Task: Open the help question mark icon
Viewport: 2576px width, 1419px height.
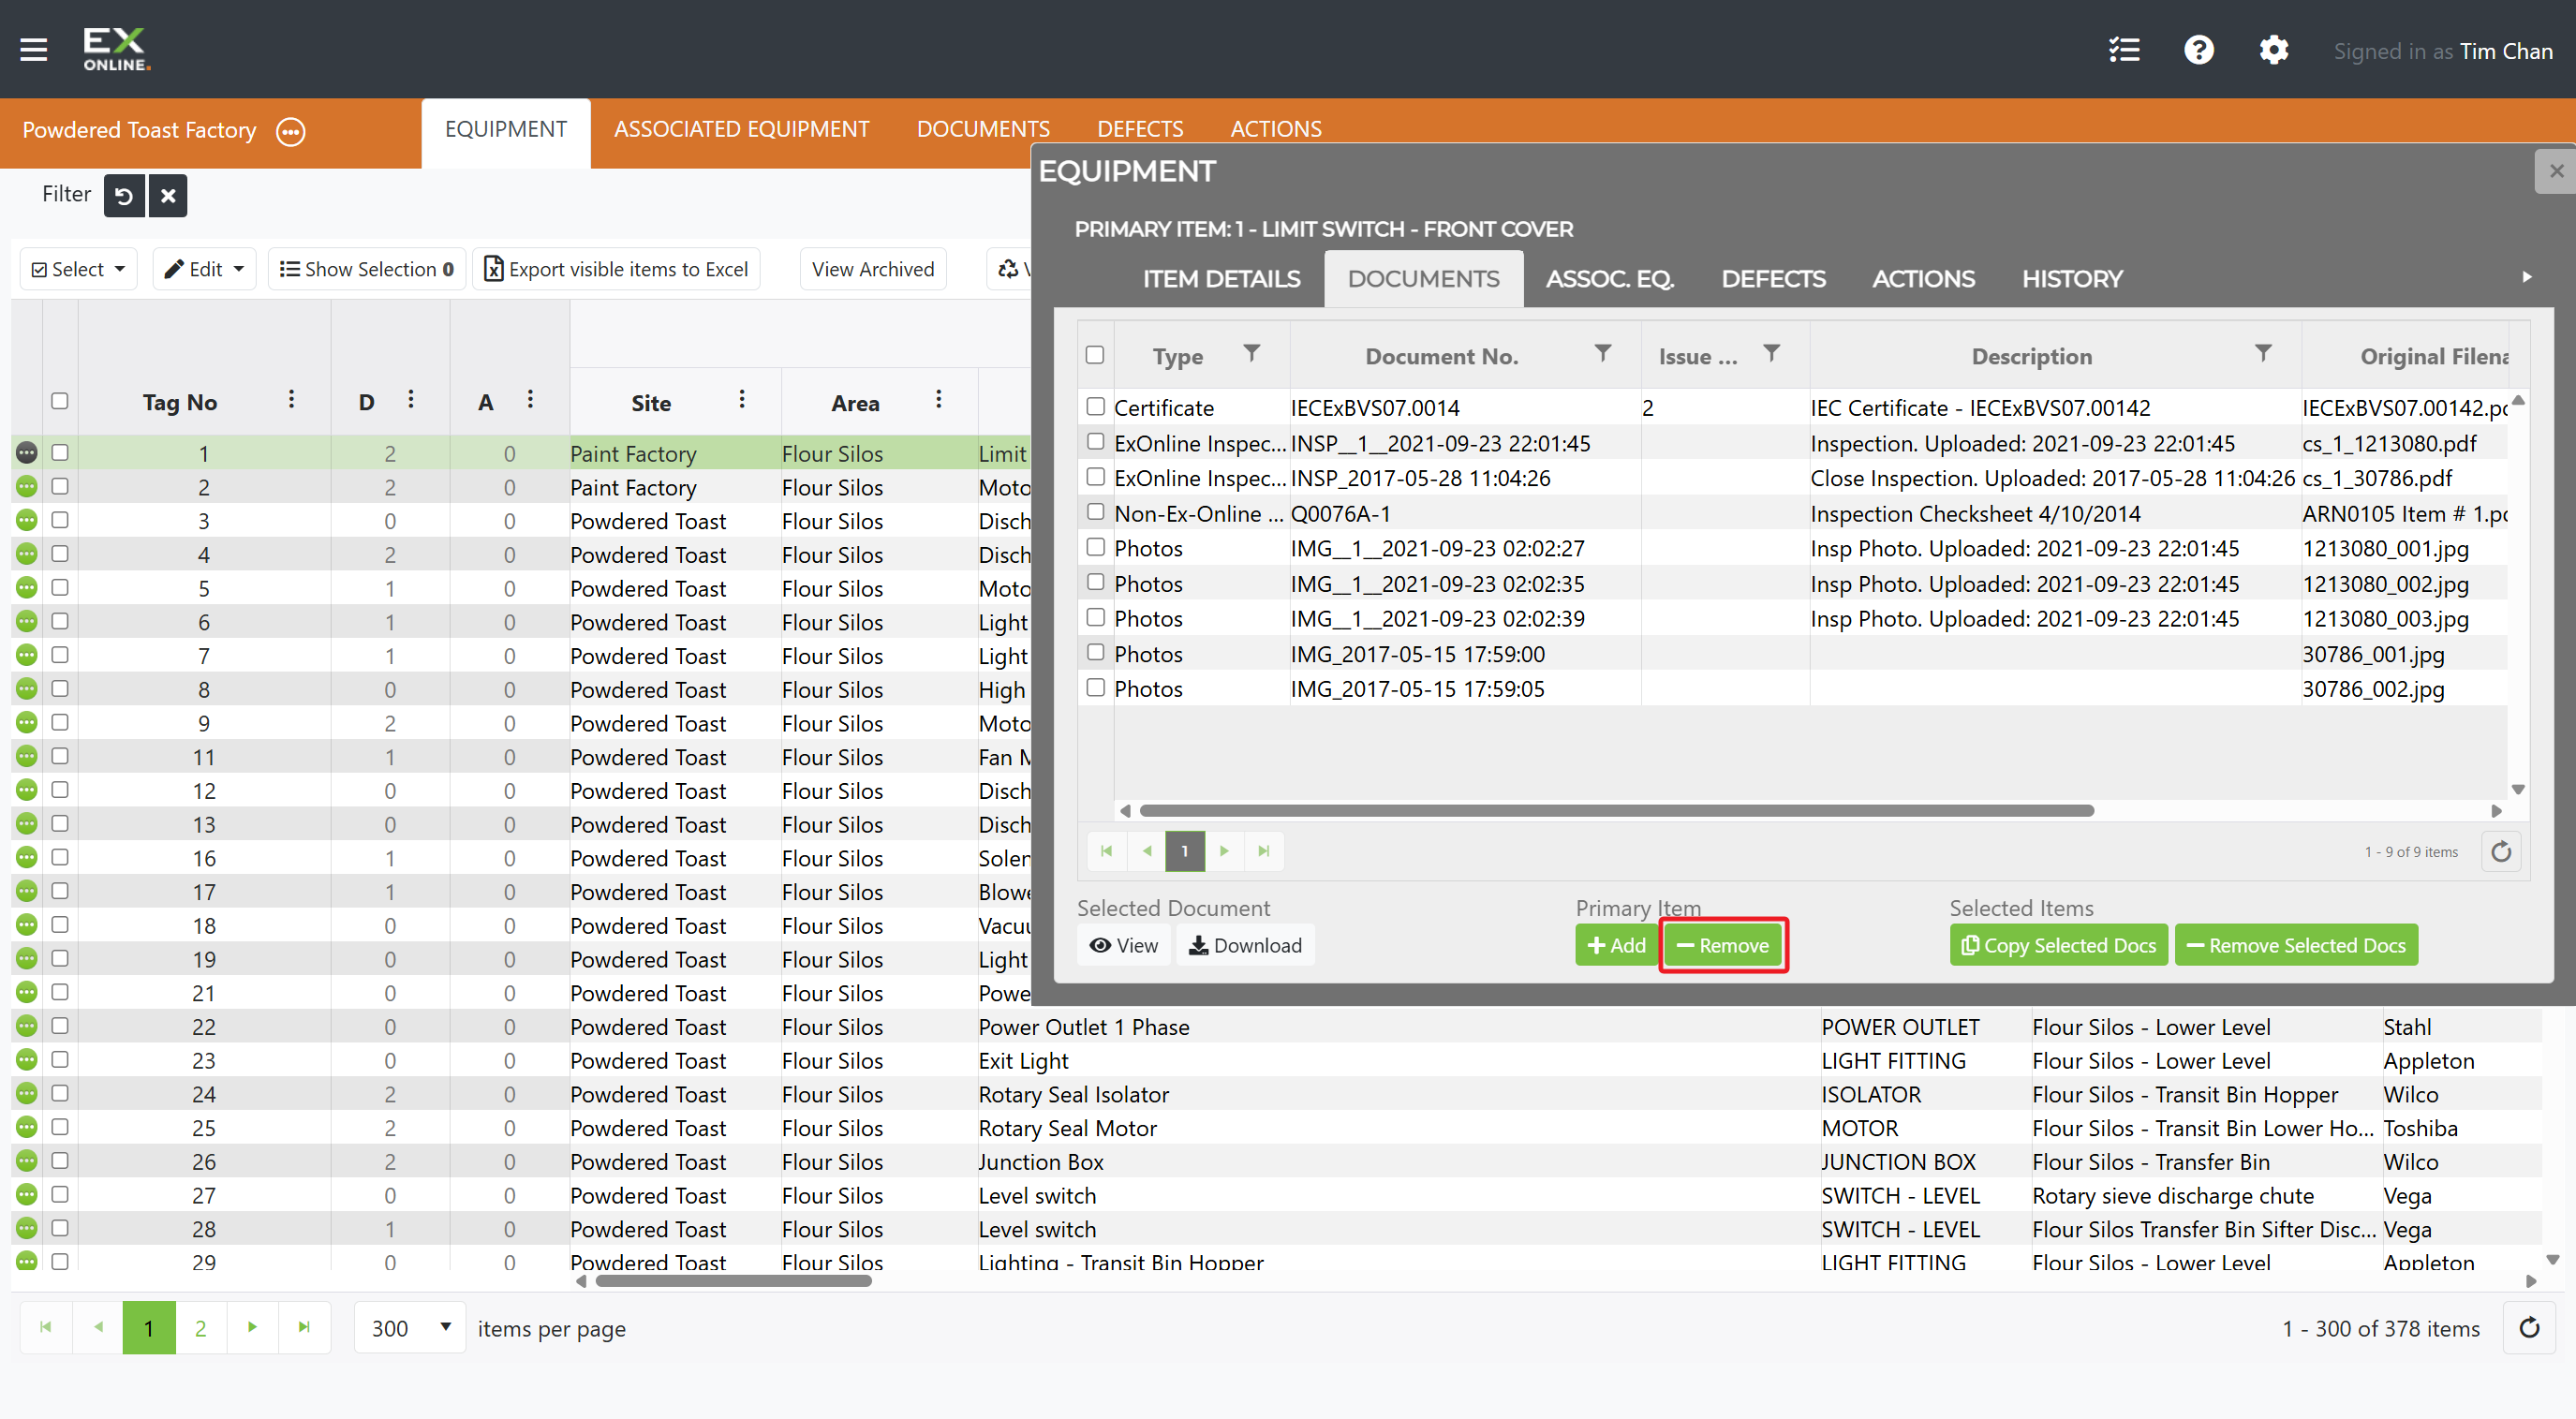Action: [x=2199, y=50]
